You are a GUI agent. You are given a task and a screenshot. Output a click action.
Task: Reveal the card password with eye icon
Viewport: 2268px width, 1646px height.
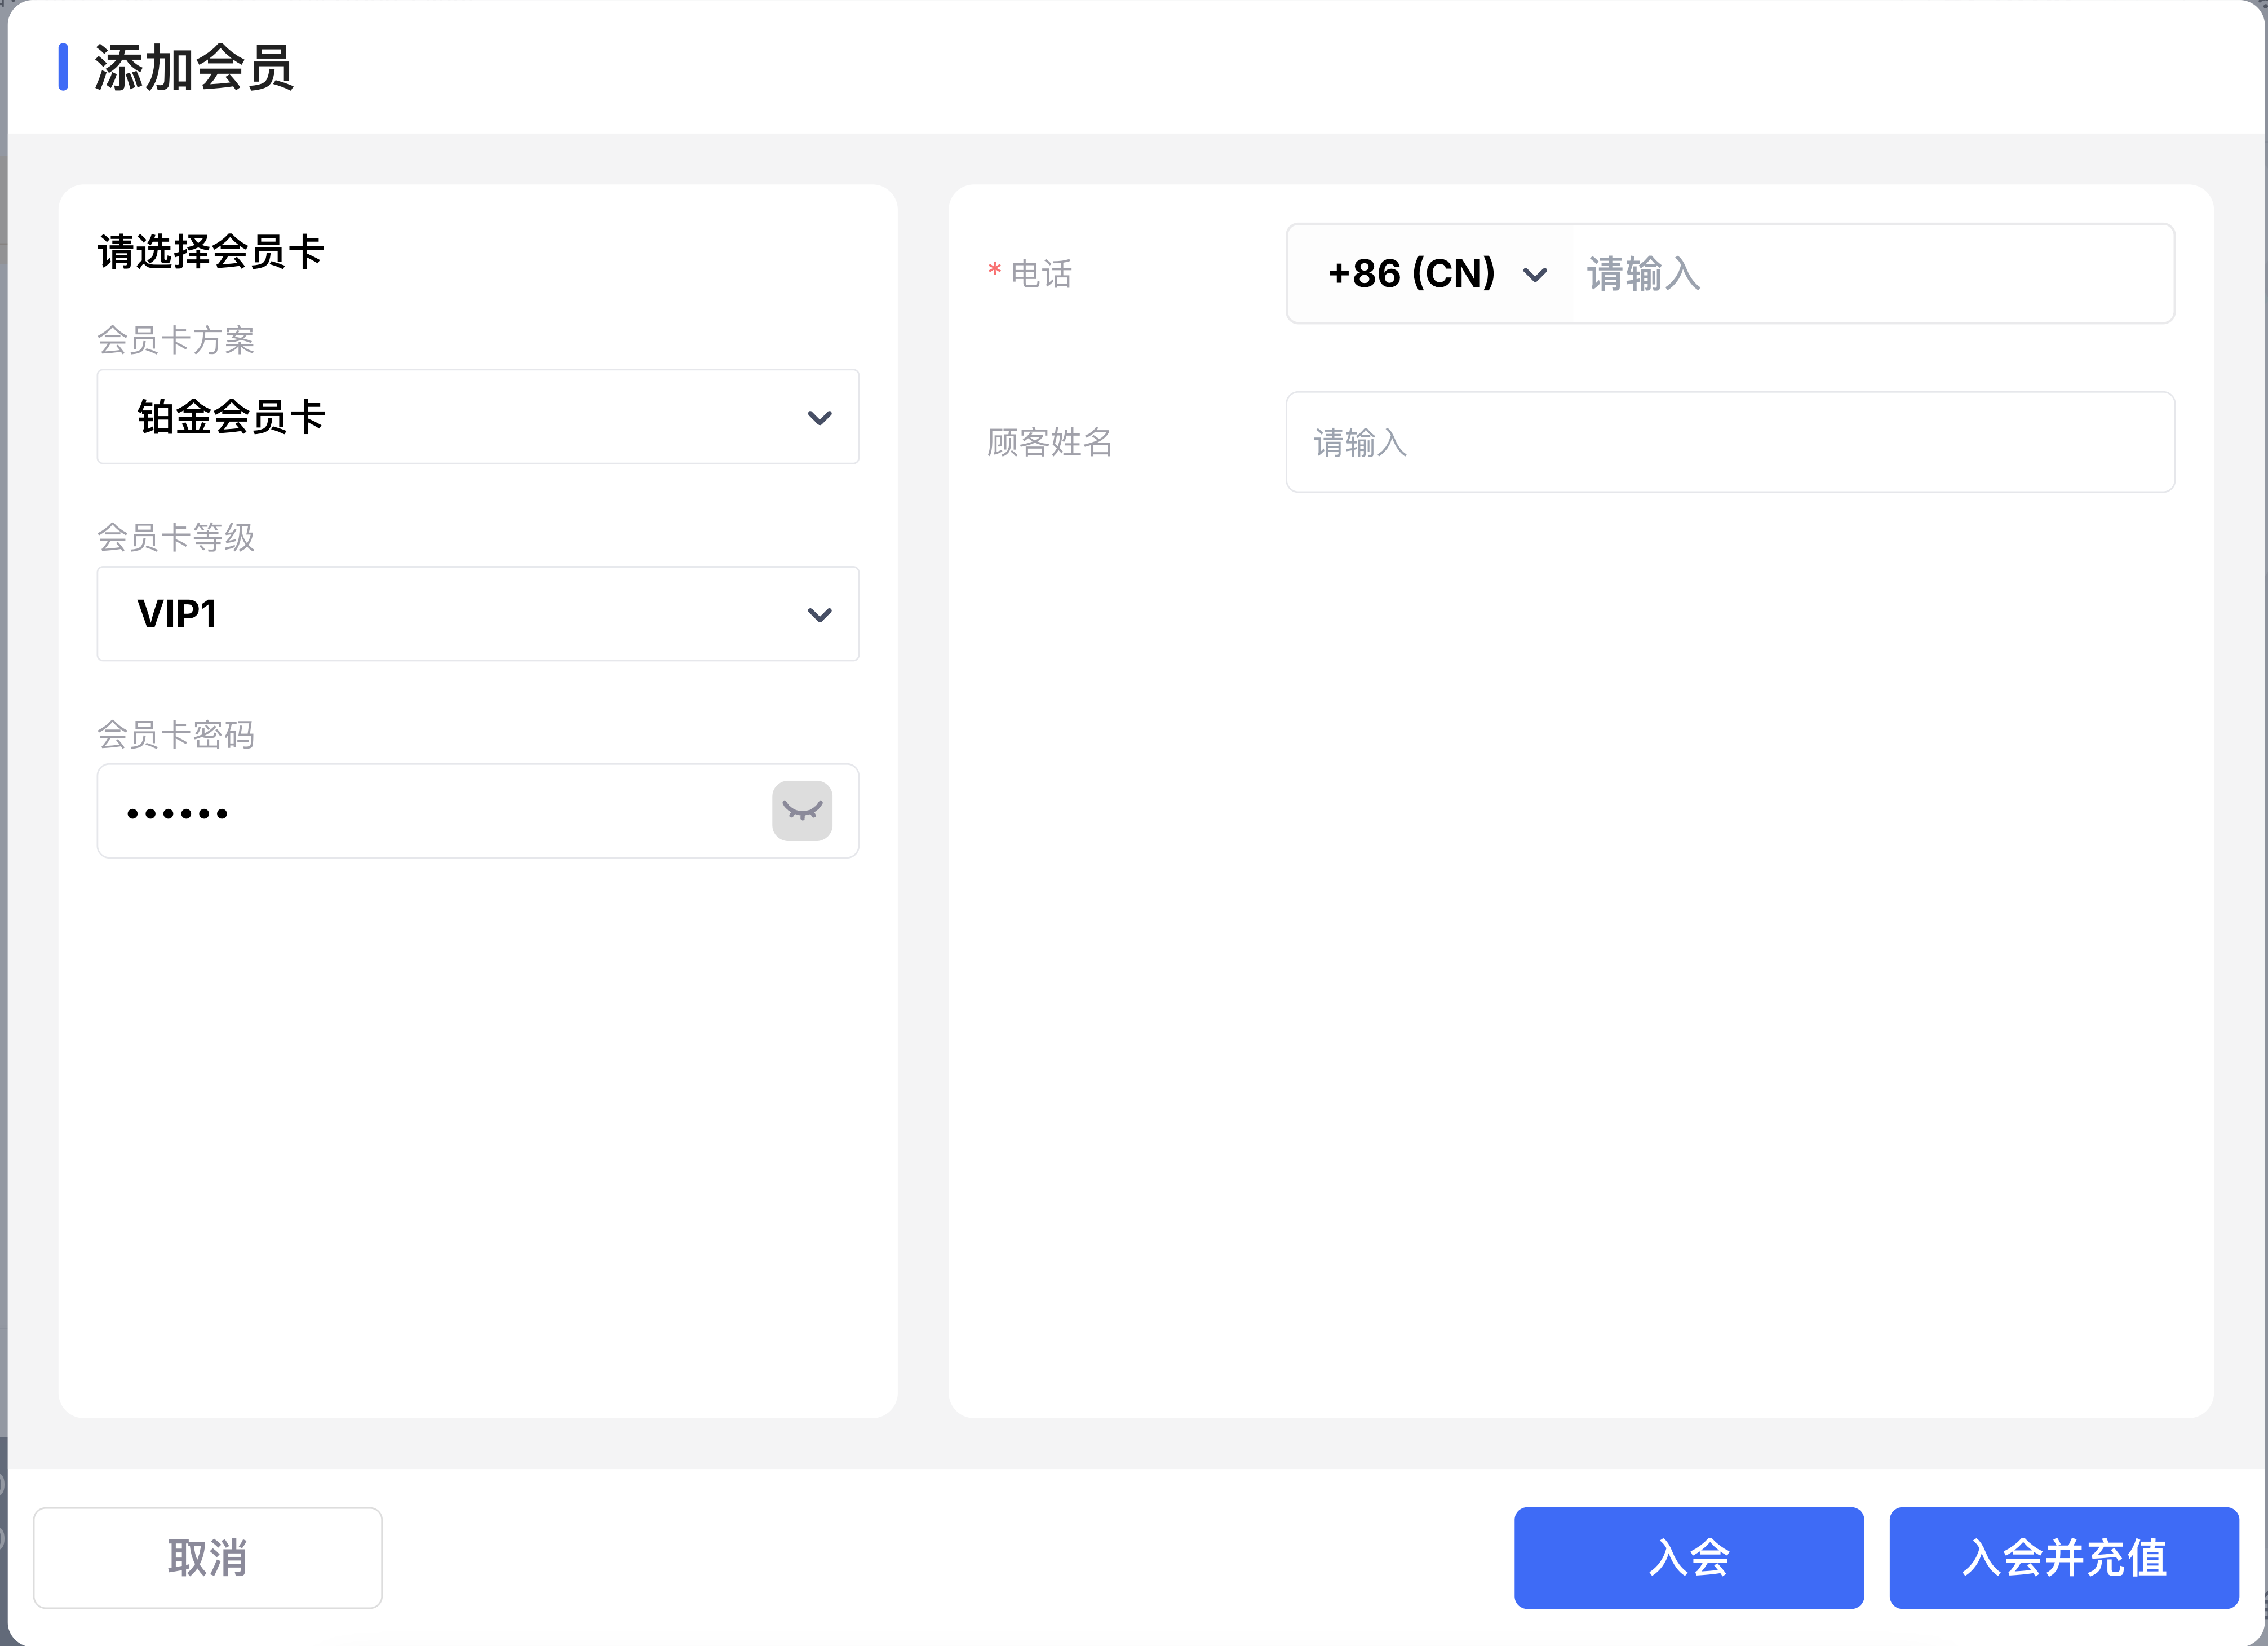pos(801,810)
